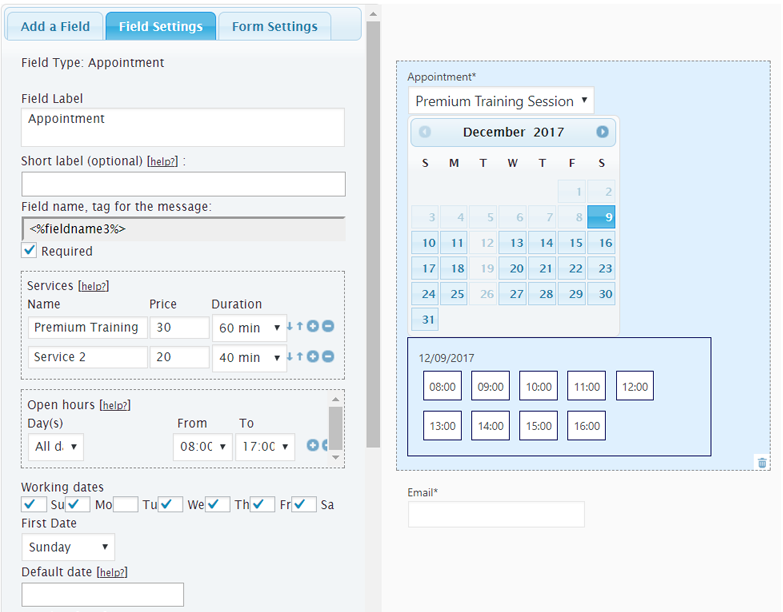Move Premium Training service down

click(290, 327)
